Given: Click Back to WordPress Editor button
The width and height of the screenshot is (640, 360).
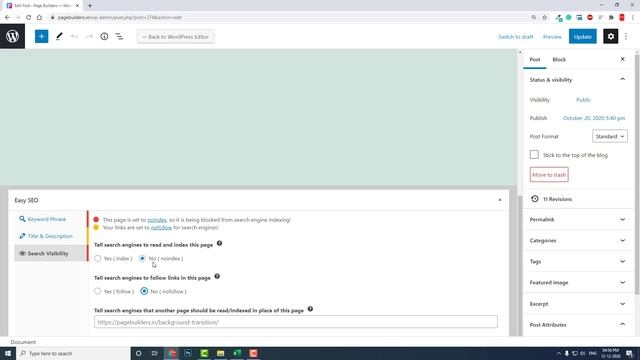Looking at the screenshot, I should coord(176,37).
